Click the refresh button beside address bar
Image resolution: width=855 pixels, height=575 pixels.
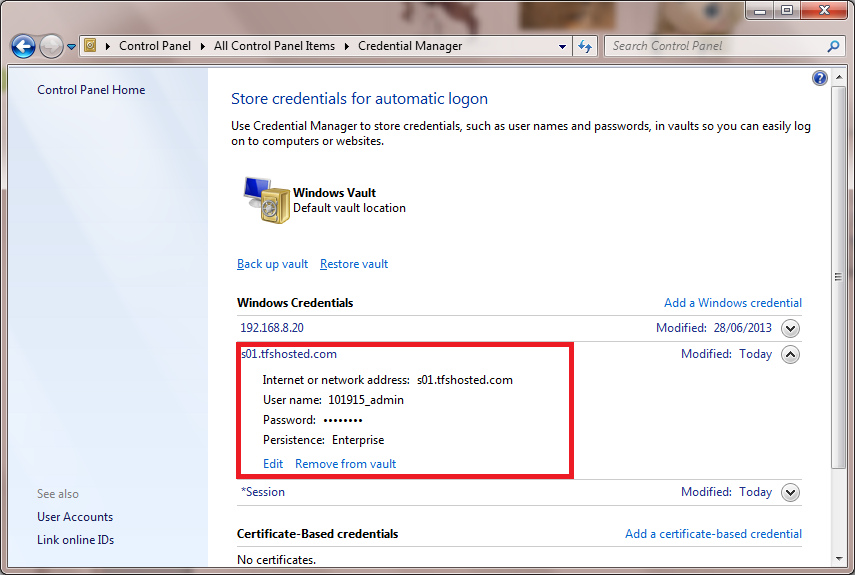point(586,46)
